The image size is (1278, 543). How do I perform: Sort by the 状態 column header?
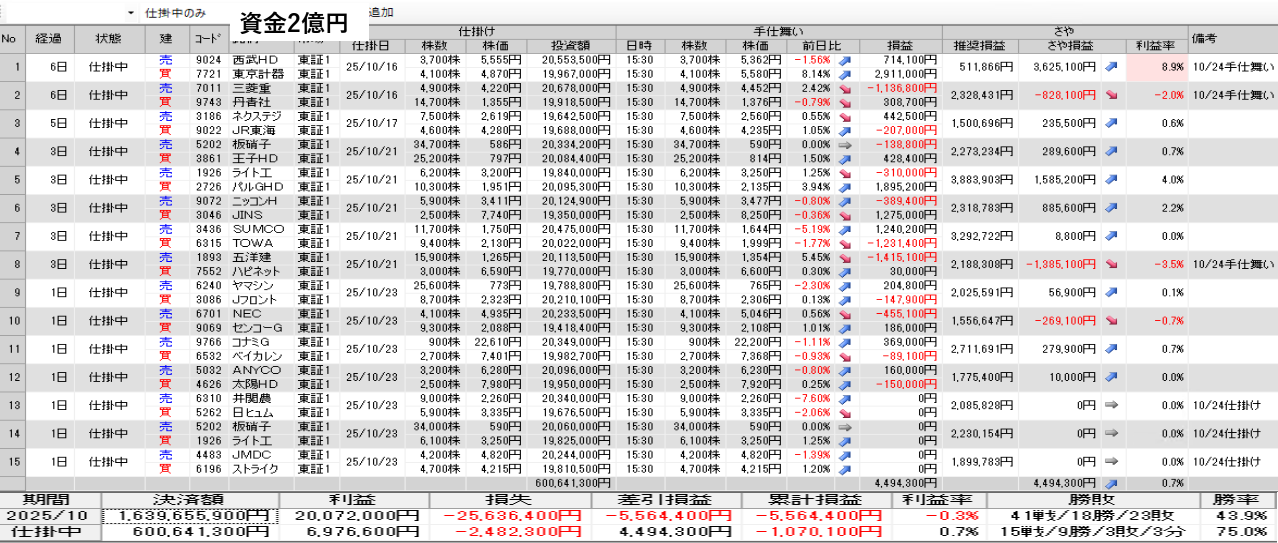coord(108,38)
